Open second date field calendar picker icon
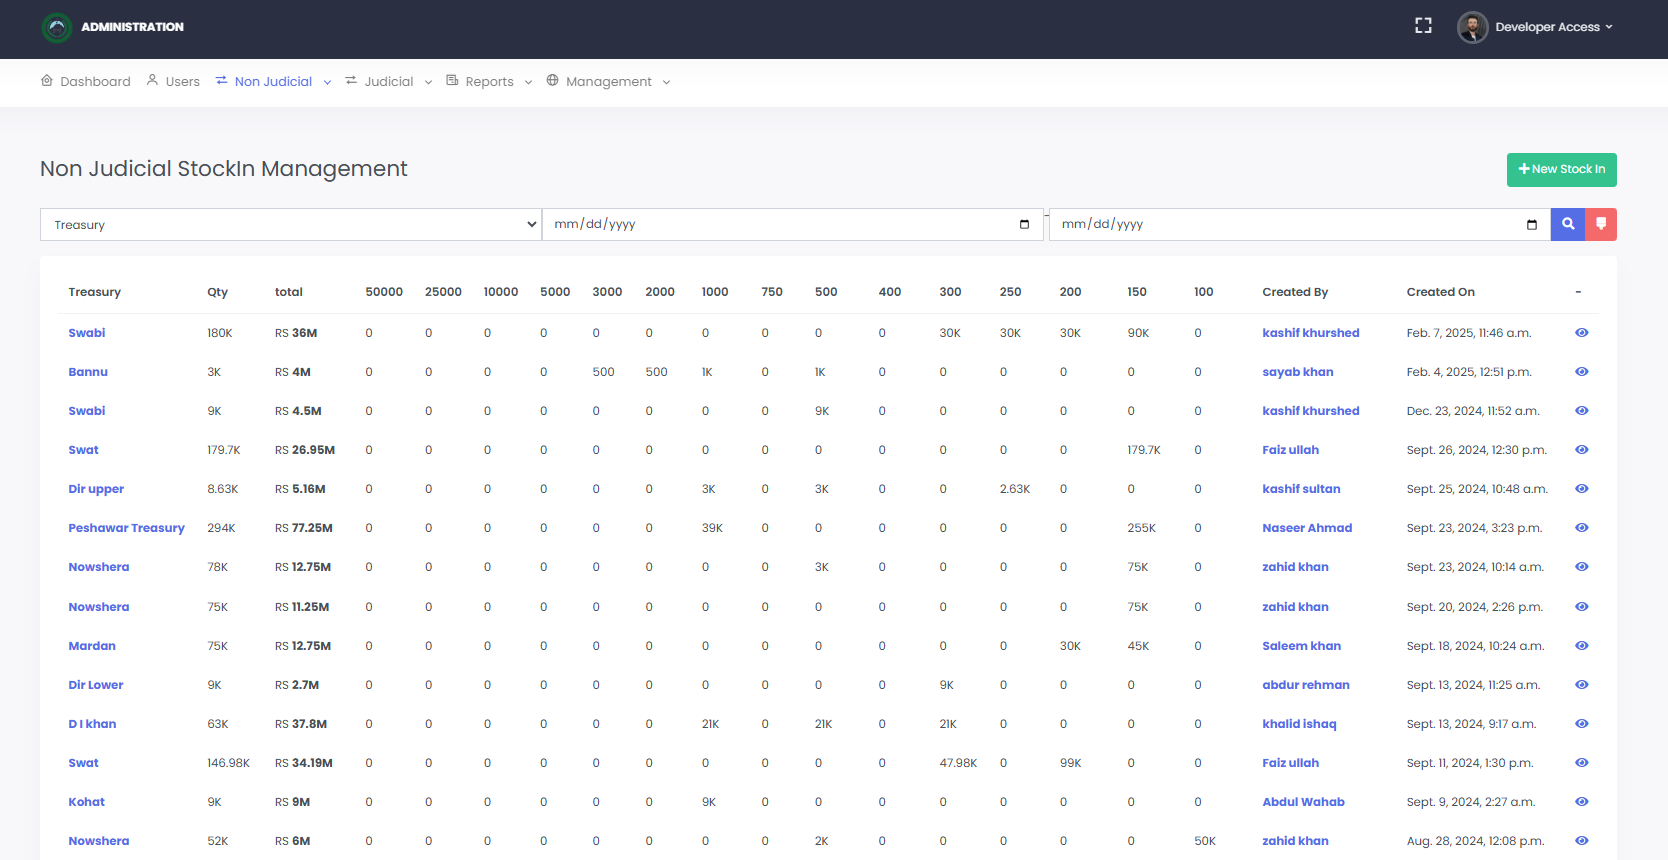The image size is (1668, 860). click(1532, 224)
